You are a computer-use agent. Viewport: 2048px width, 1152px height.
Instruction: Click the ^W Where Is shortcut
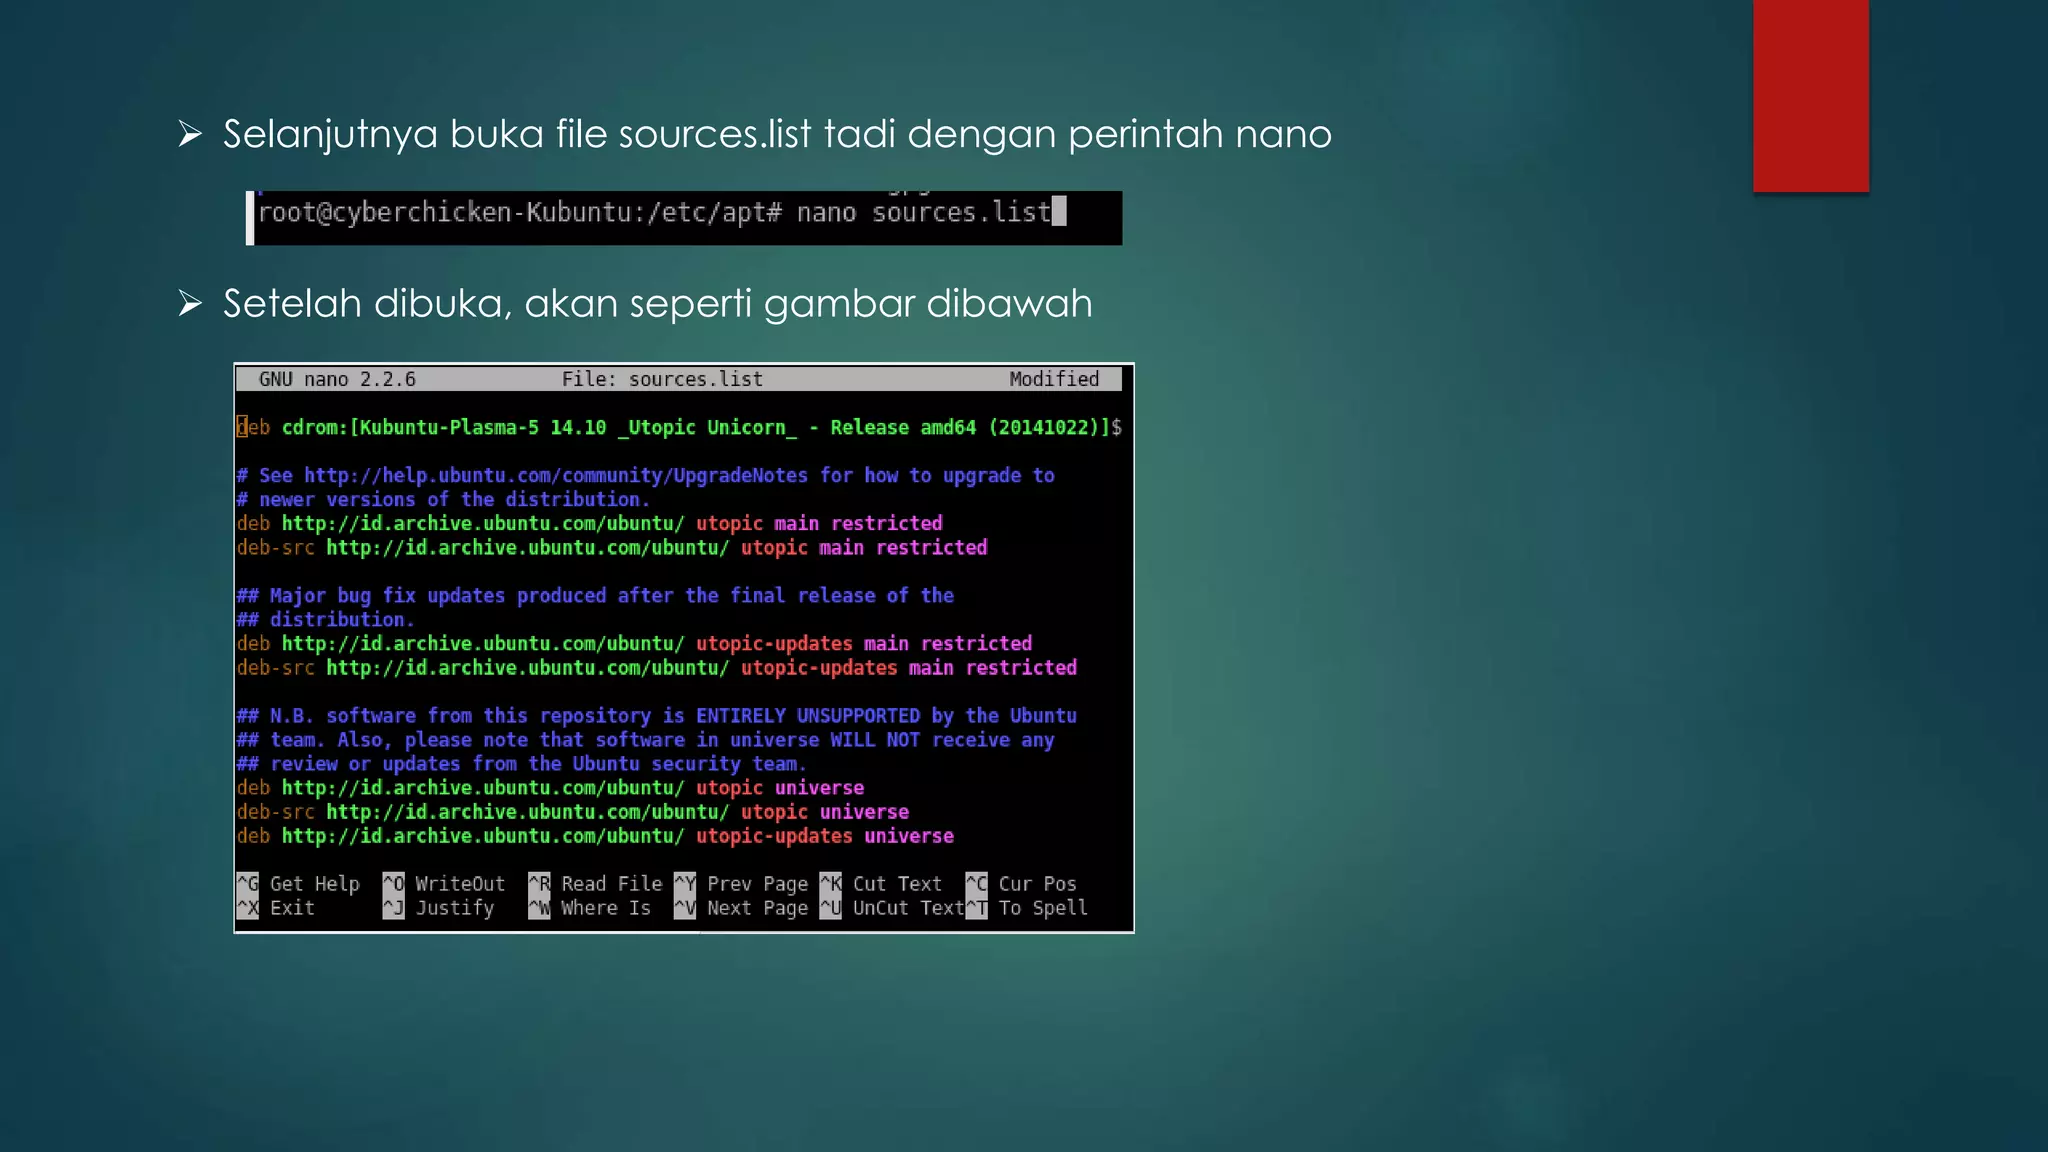(590, 908)
